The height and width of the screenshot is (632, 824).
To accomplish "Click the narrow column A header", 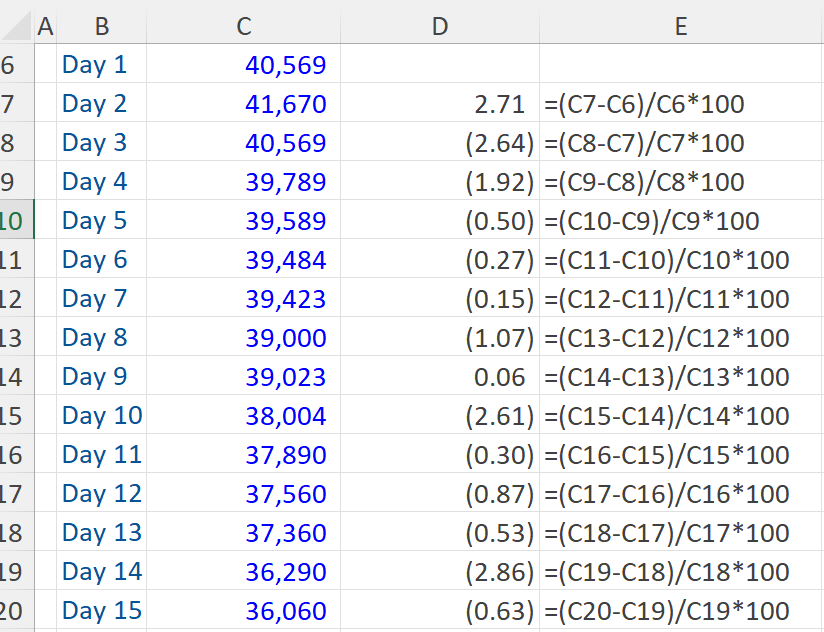I will (x=45, y=27).
